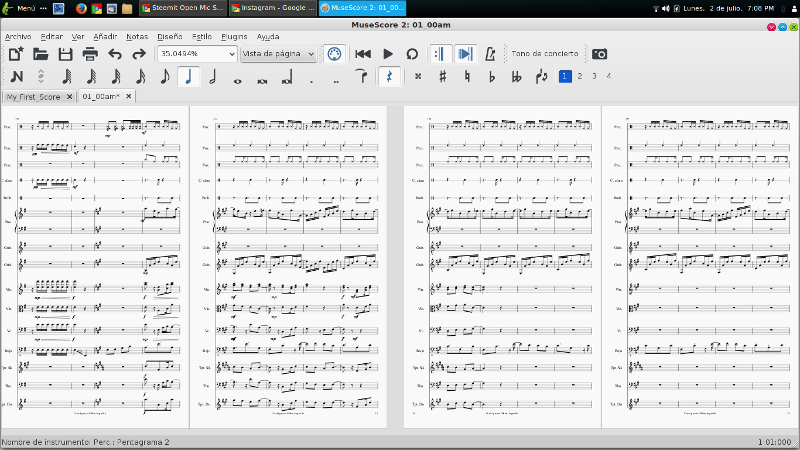Close the 01_00am score tab

129,96
